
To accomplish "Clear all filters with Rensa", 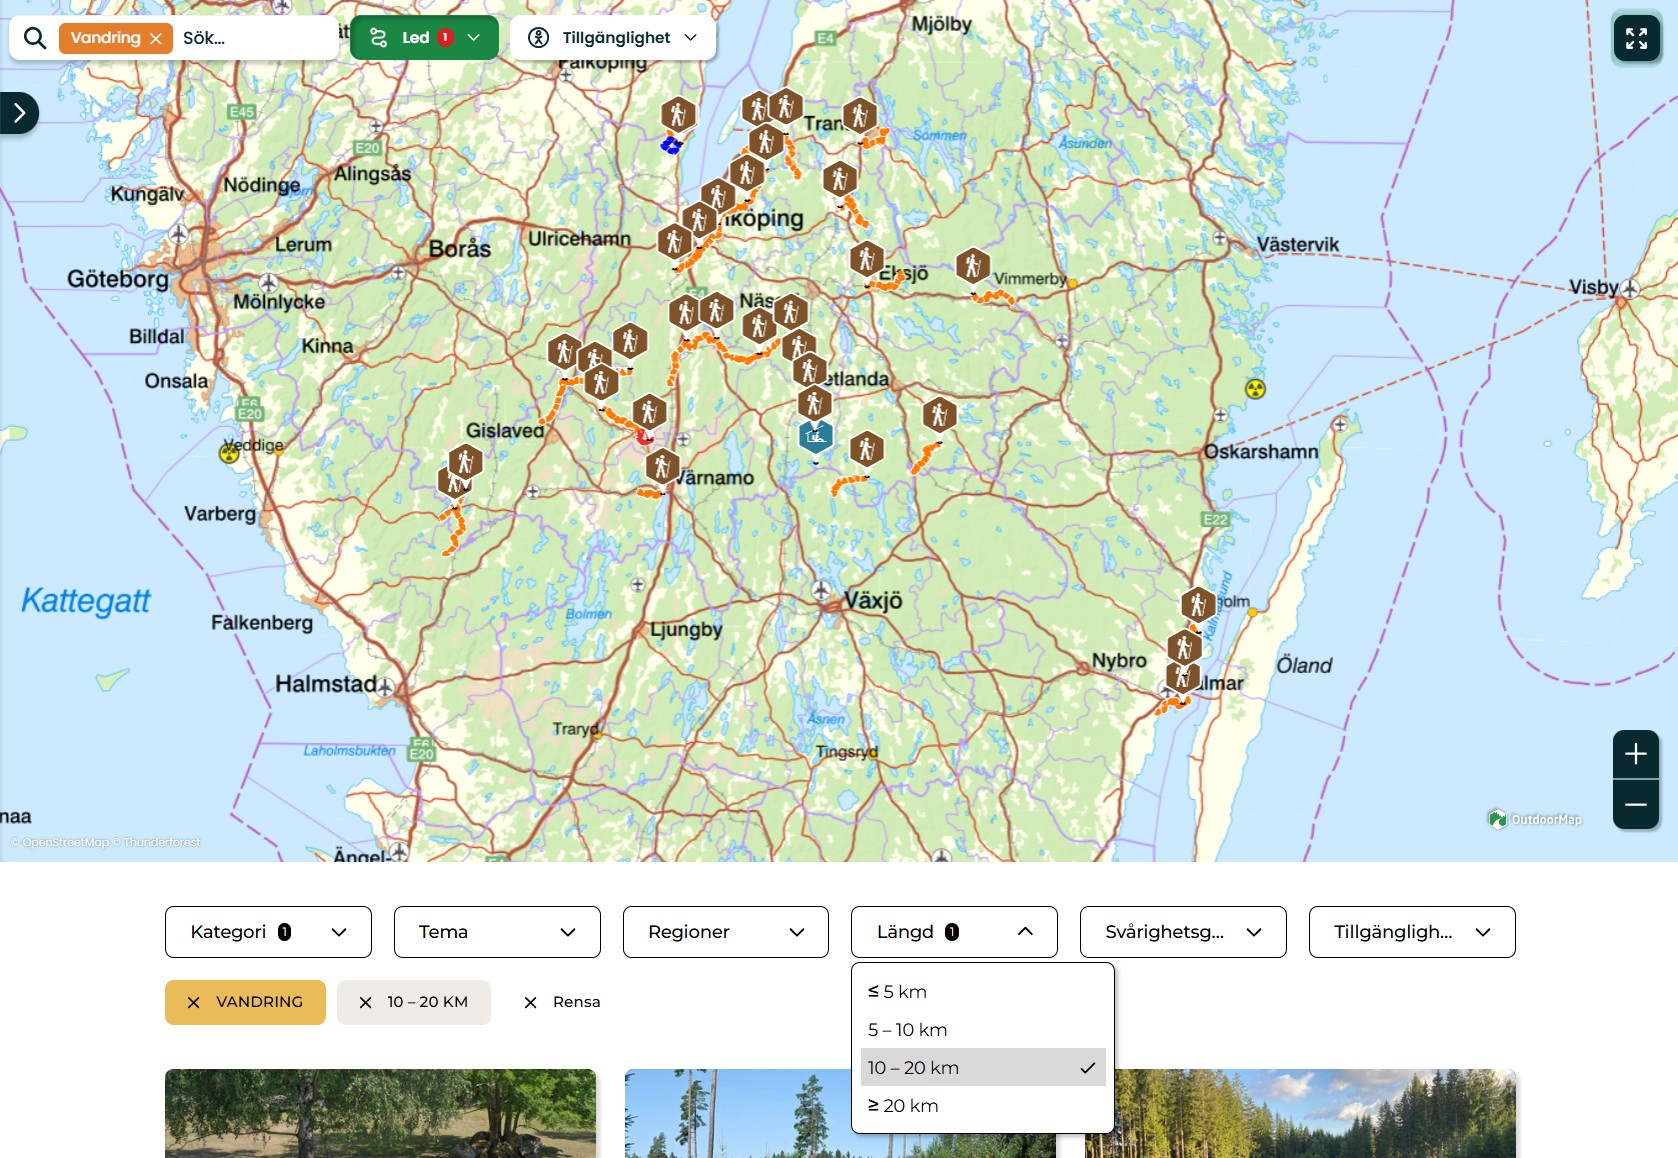I will pos(562,1002).
